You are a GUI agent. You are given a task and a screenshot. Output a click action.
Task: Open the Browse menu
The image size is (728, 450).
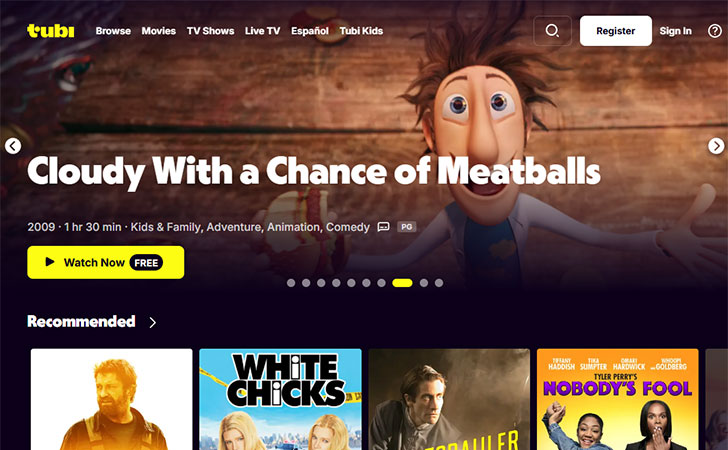(113, 31)
